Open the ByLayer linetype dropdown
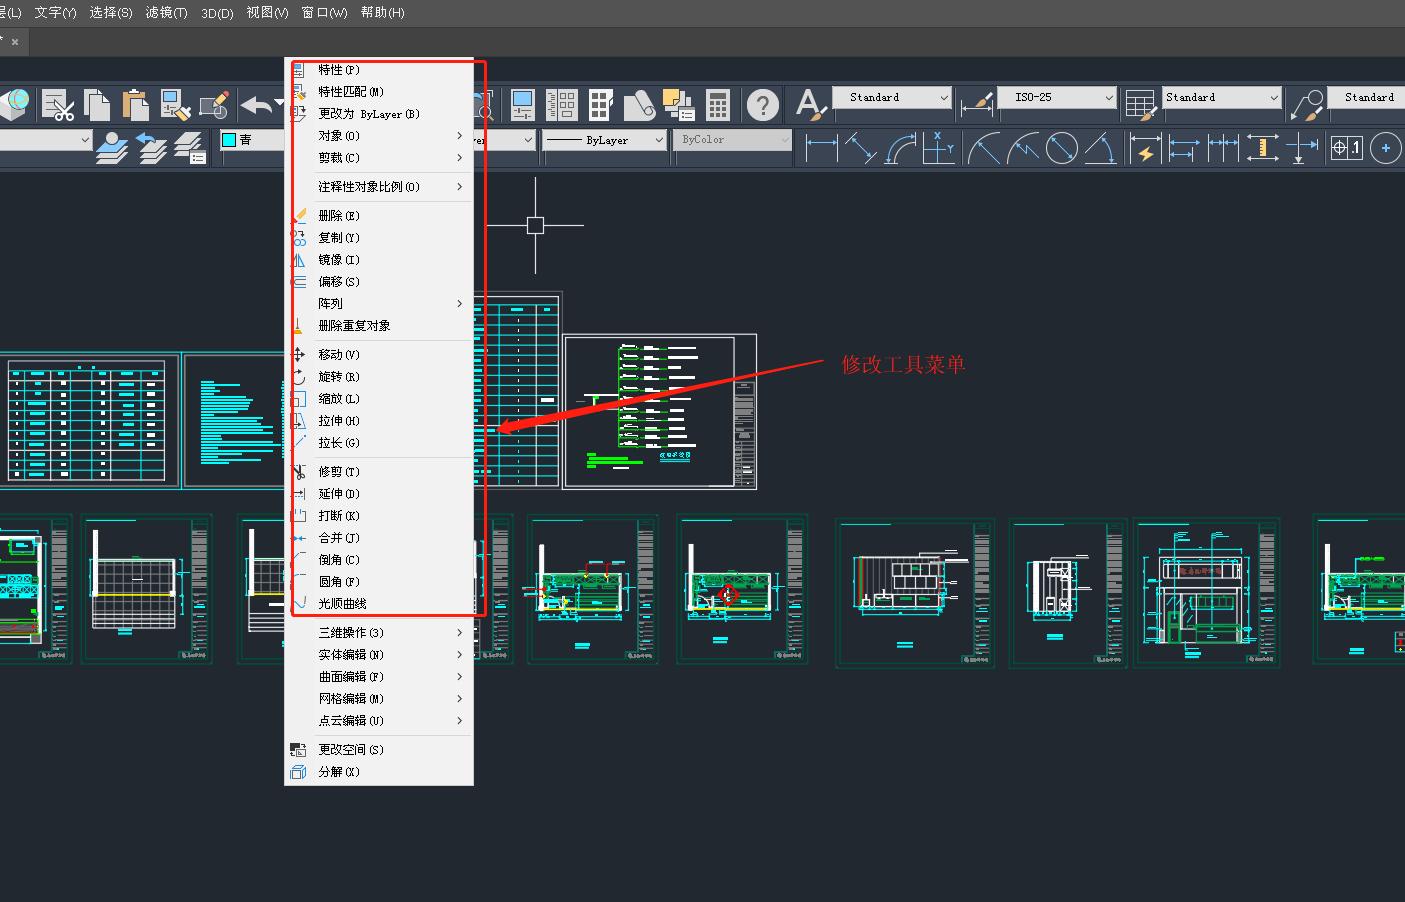 [605, 140]
